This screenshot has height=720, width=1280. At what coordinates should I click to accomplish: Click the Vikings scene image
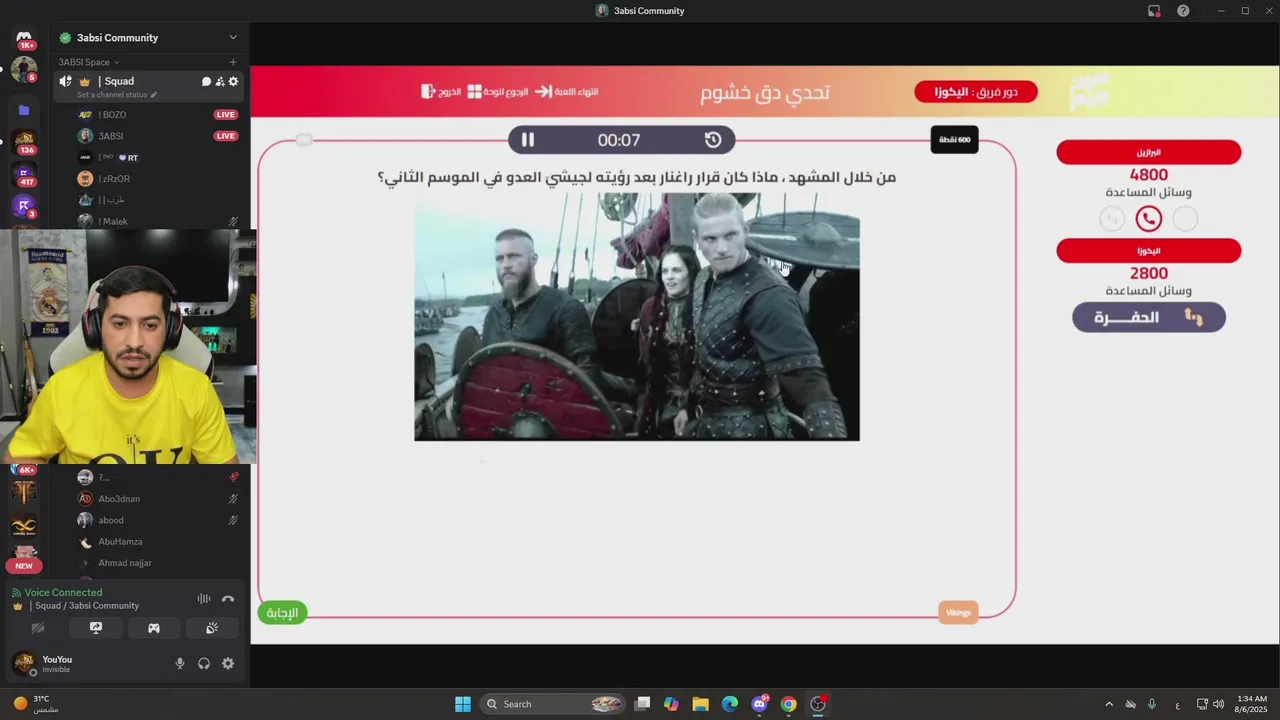637,317
